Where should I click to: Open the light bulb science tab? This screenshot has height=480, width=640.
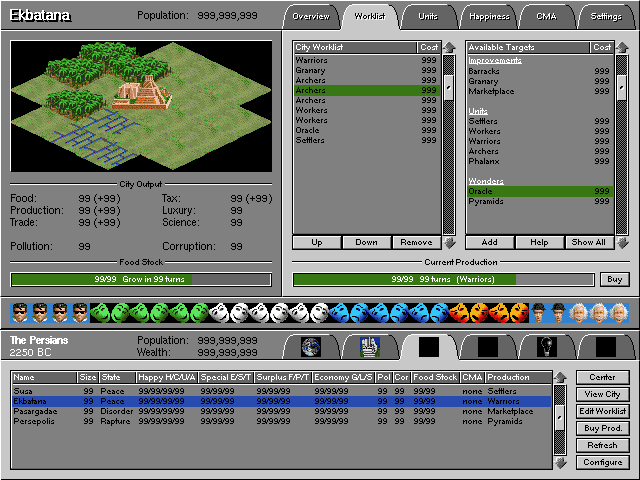click(x=547, y=347)
